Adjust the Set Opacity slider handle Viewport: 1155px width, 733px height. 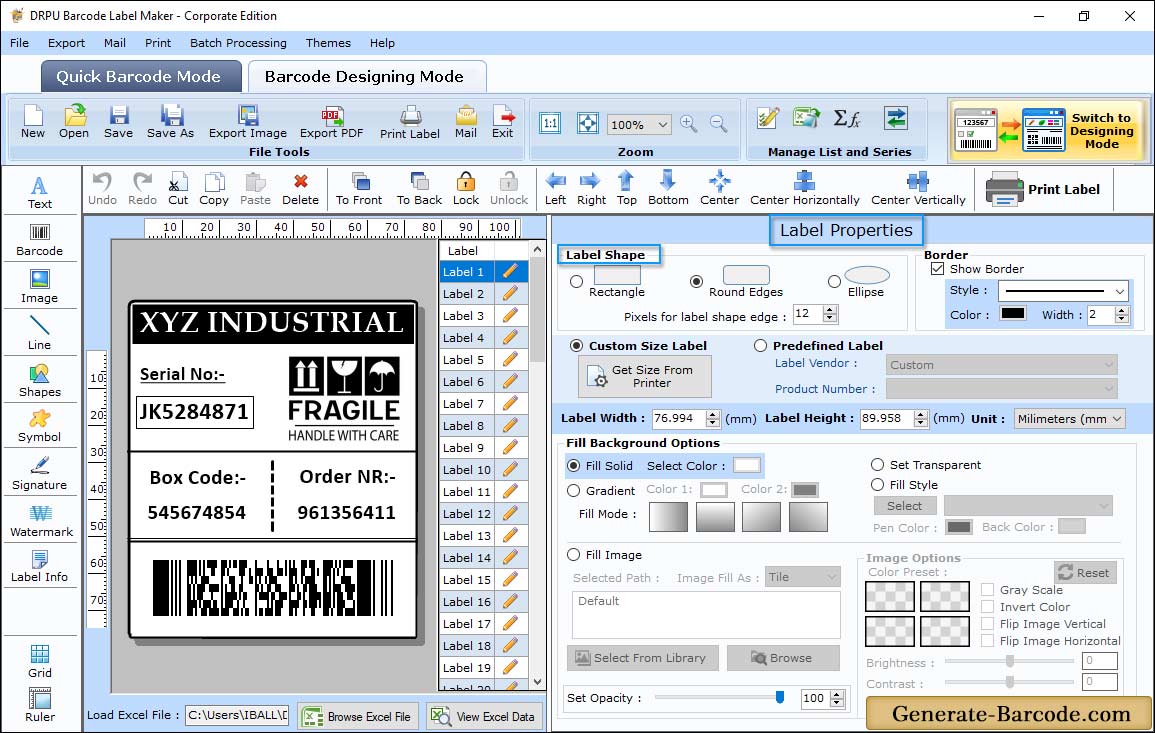780,697
